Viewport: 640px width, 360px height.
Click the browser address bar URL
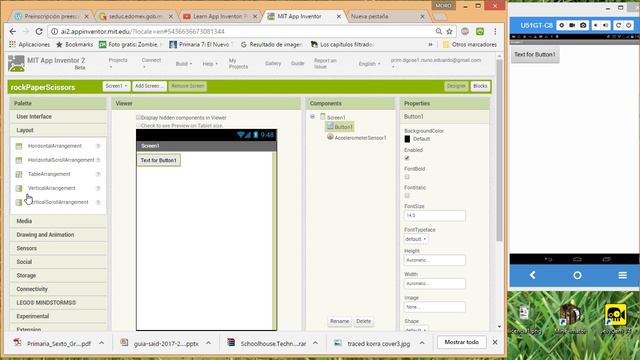click(x=143, y=31)
